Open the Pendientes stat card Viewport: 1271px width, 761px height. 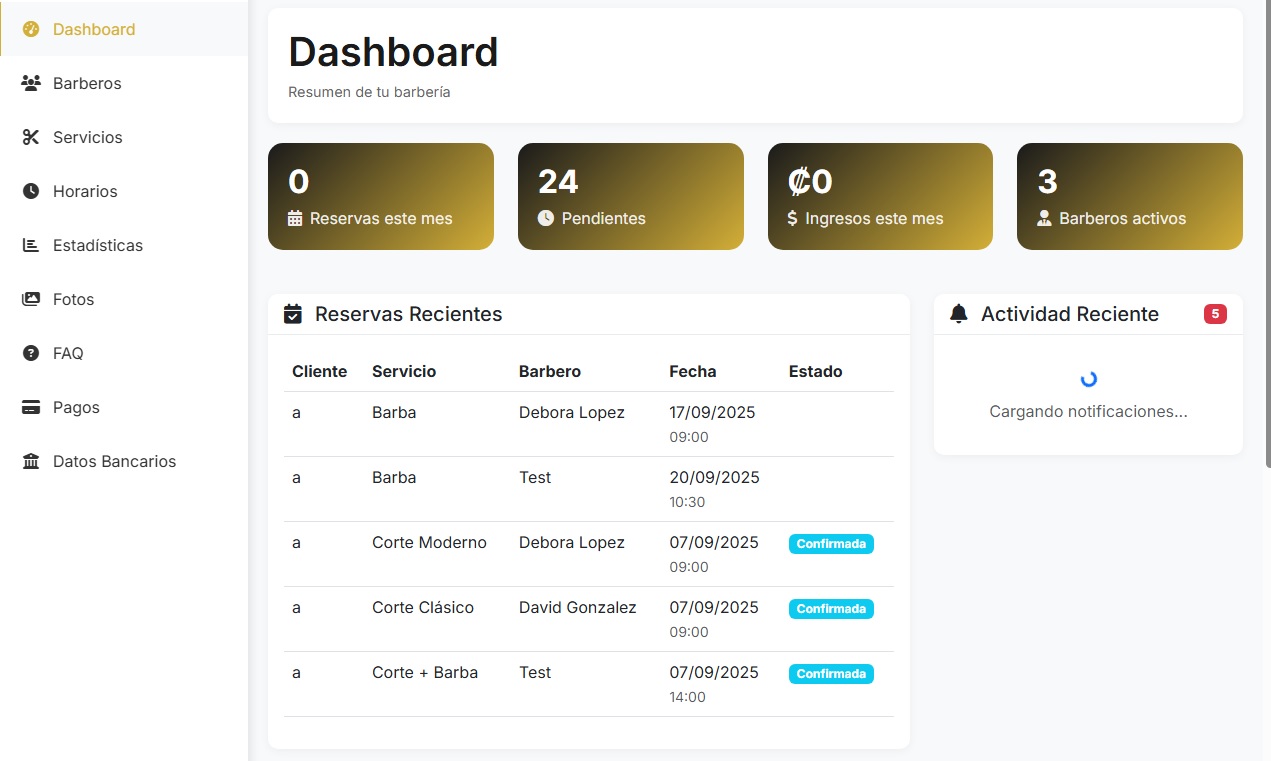pos(630,196)
